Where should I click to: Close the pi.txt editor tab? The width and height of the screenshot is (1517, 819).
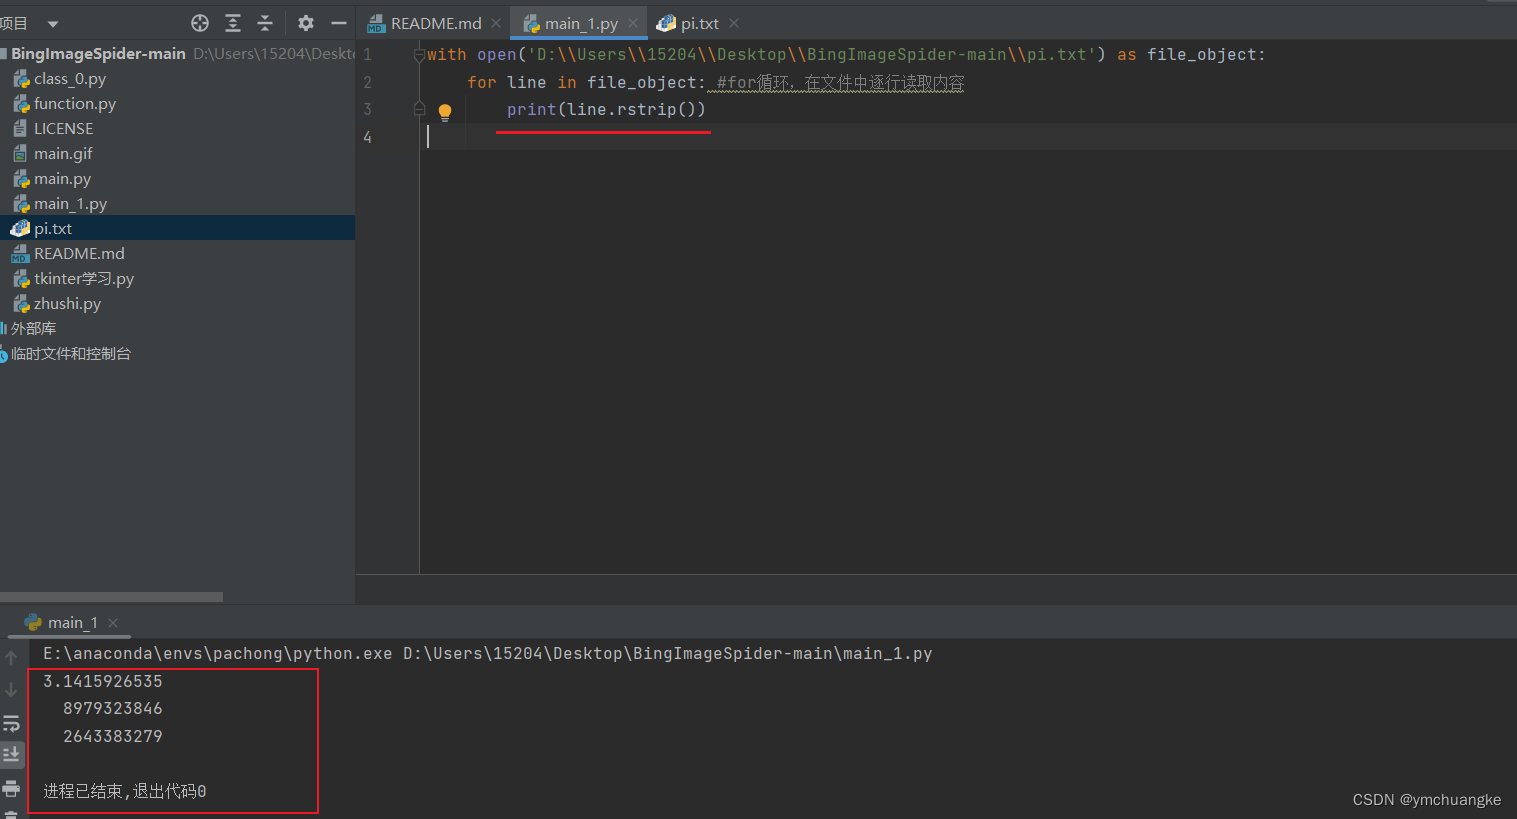point(735,23)
